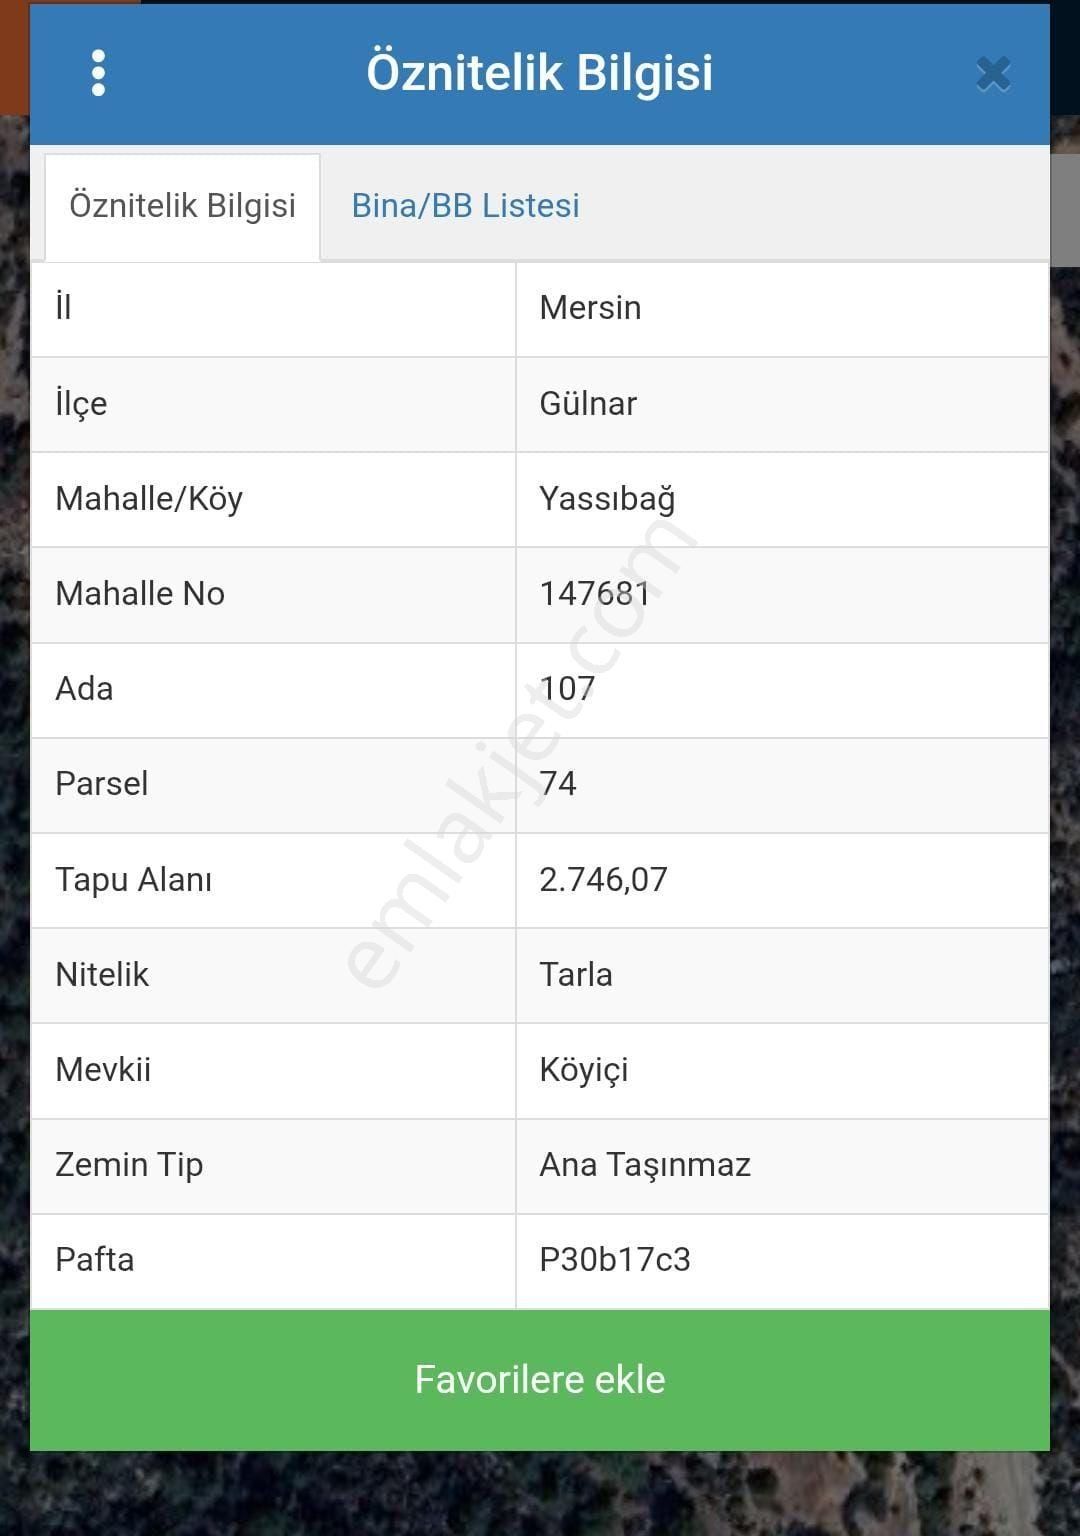Select the Tarla value in the Nitelik row
The height and width of the screenshot is (1536, 1080).
(x=576, y=975)
